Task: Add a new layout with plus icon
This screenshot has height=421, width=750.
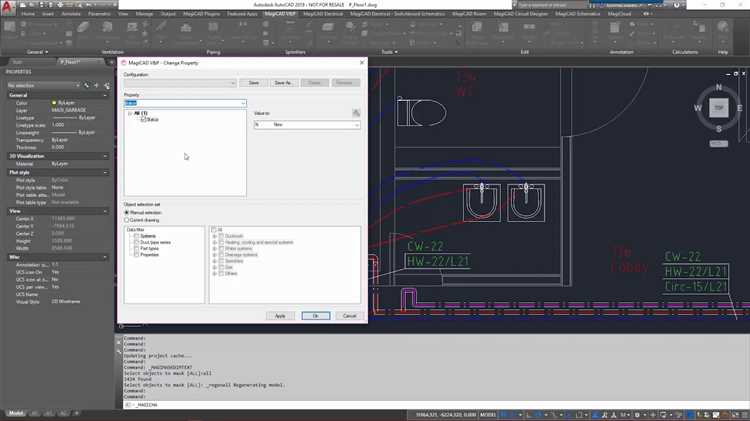Action: tap(77, 413)
